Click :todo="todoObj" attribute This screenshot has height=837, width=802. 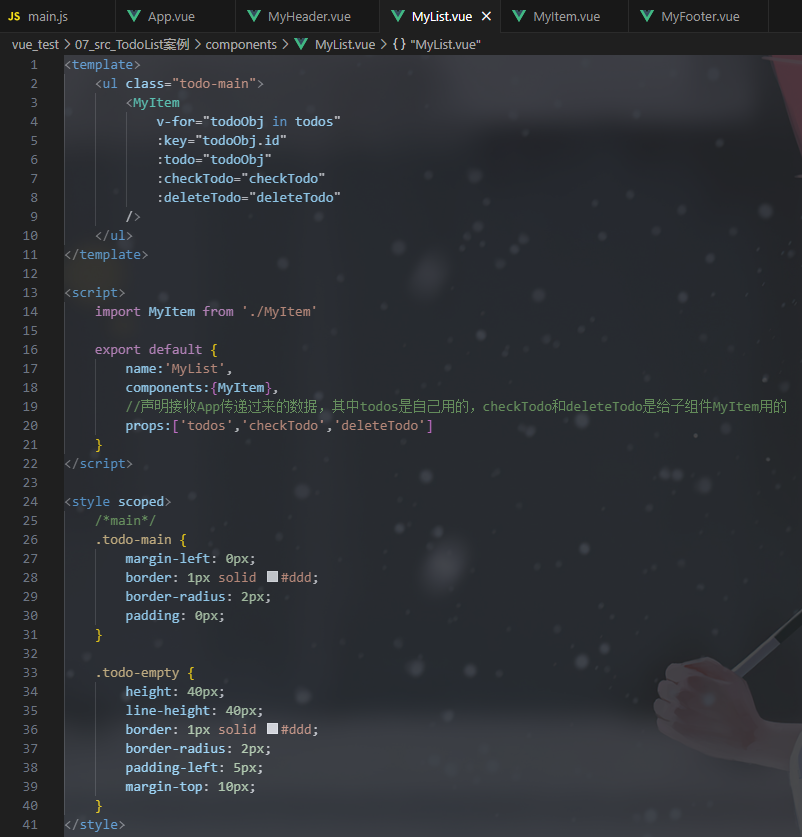click(214, 160)
